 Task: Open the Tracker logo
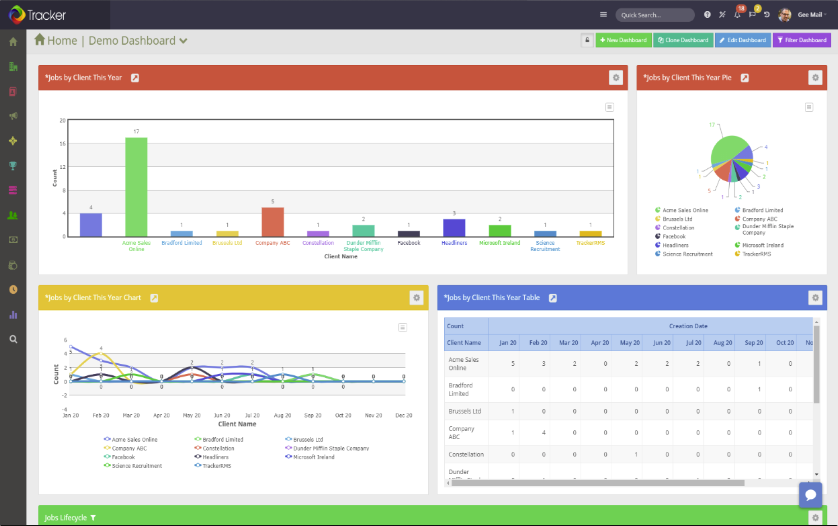pos(37,14)
